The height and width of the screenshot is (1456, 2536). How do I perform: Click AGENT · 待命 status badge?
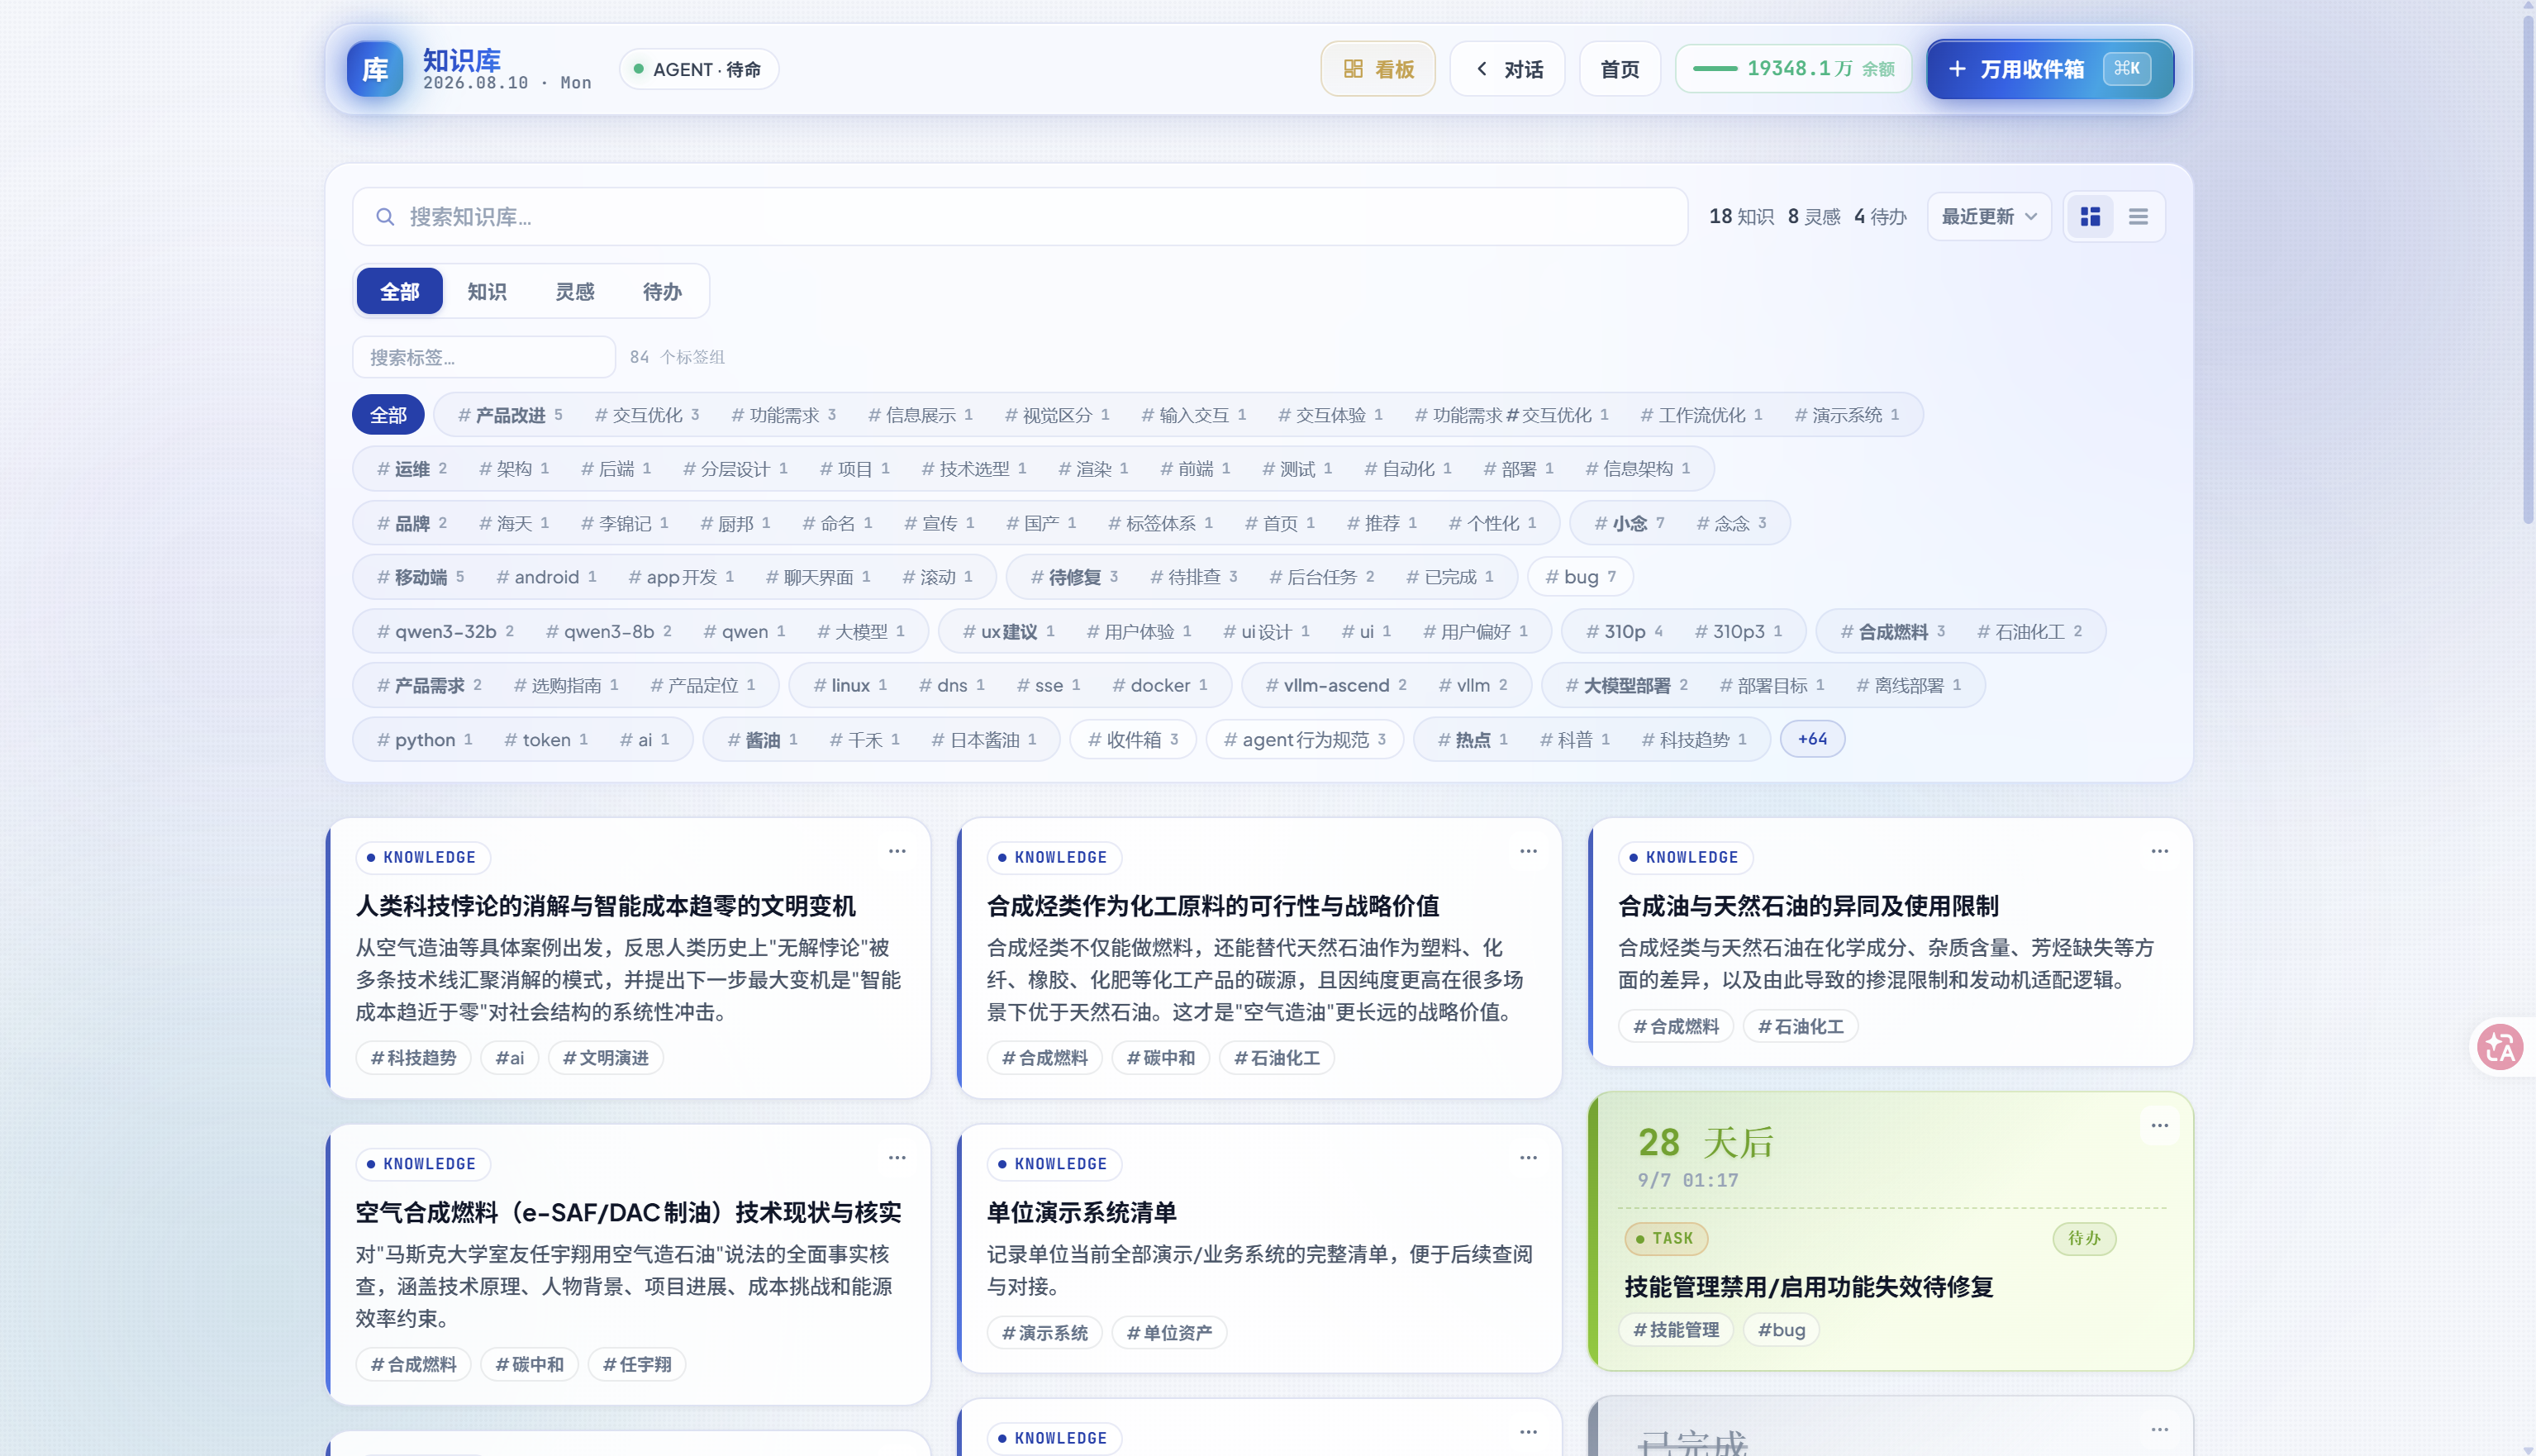tap(698, 69)
